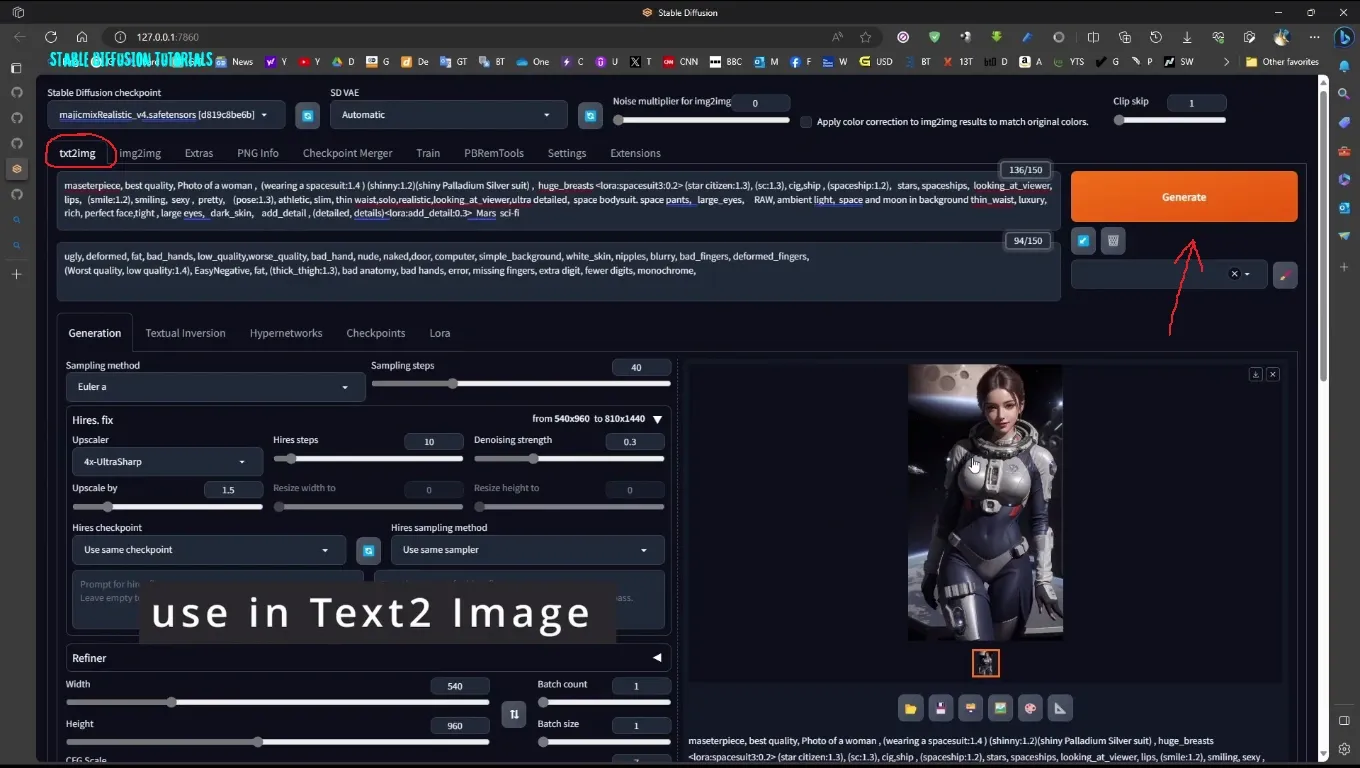Open the Hires sampling method dropdown
Image resolution: width=1360 pixels, height=768 pixels.
527,550
